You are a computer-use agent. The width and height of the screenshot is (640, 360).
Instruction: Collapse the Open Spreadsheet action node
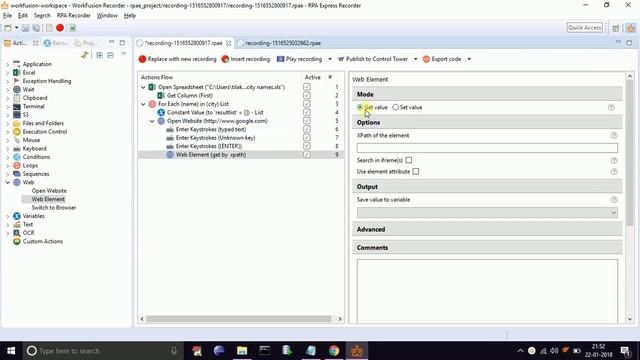pyautogui.click(x=143, y=87)
